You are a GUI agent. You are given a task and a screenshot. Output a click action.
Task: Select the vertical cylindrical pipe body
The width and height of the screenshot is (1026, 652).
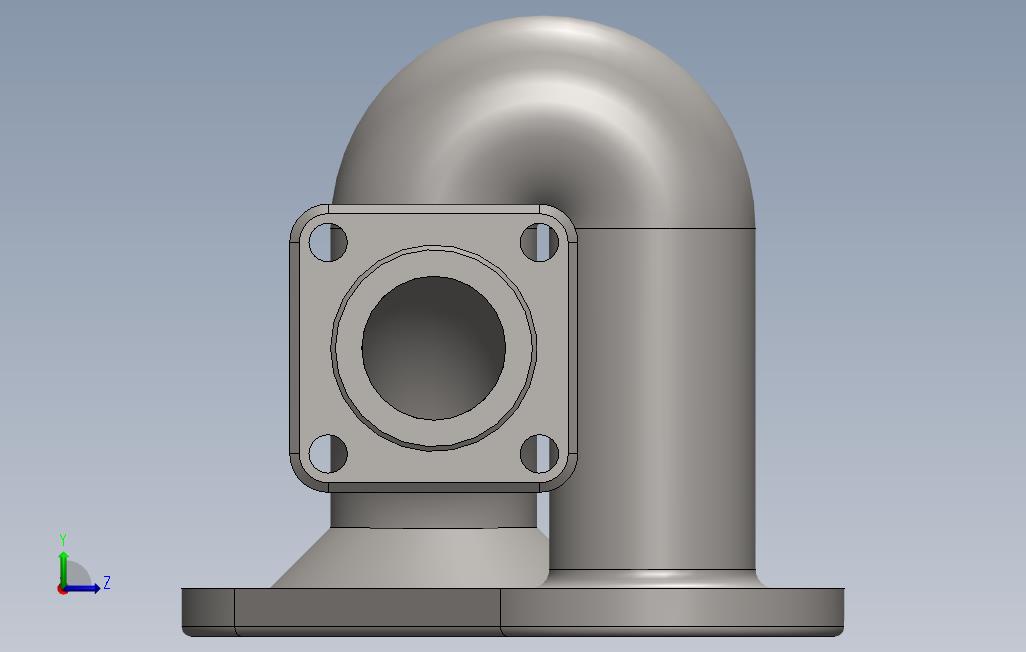[x=654, y=399]
